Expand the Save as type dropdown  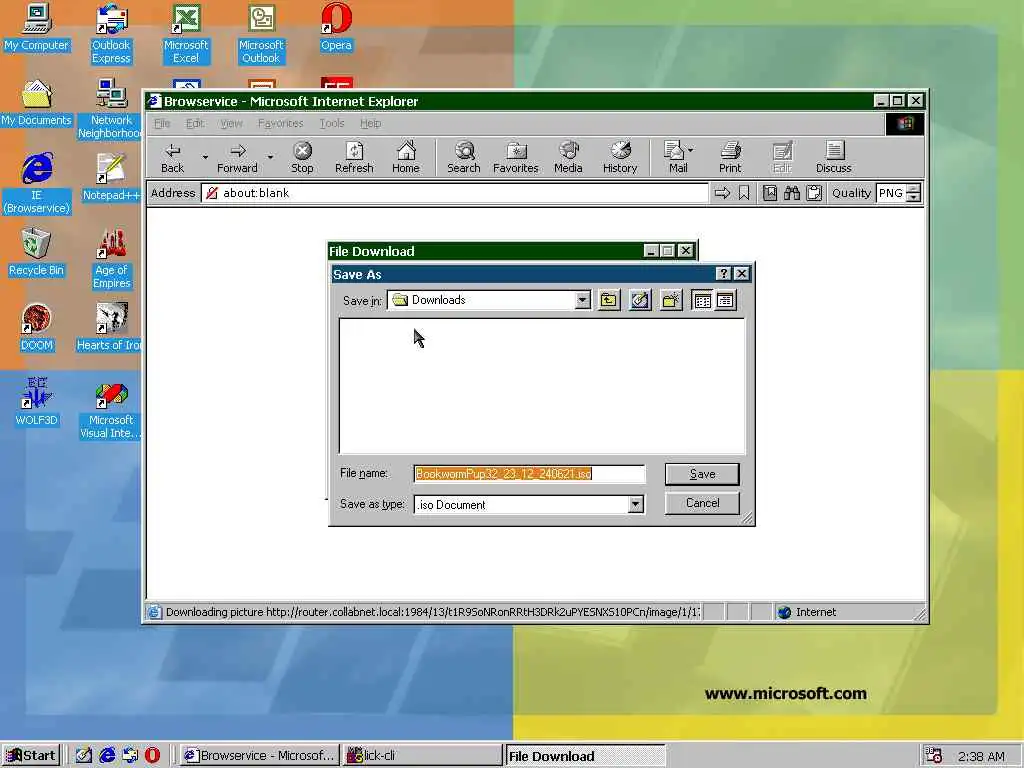635,504
